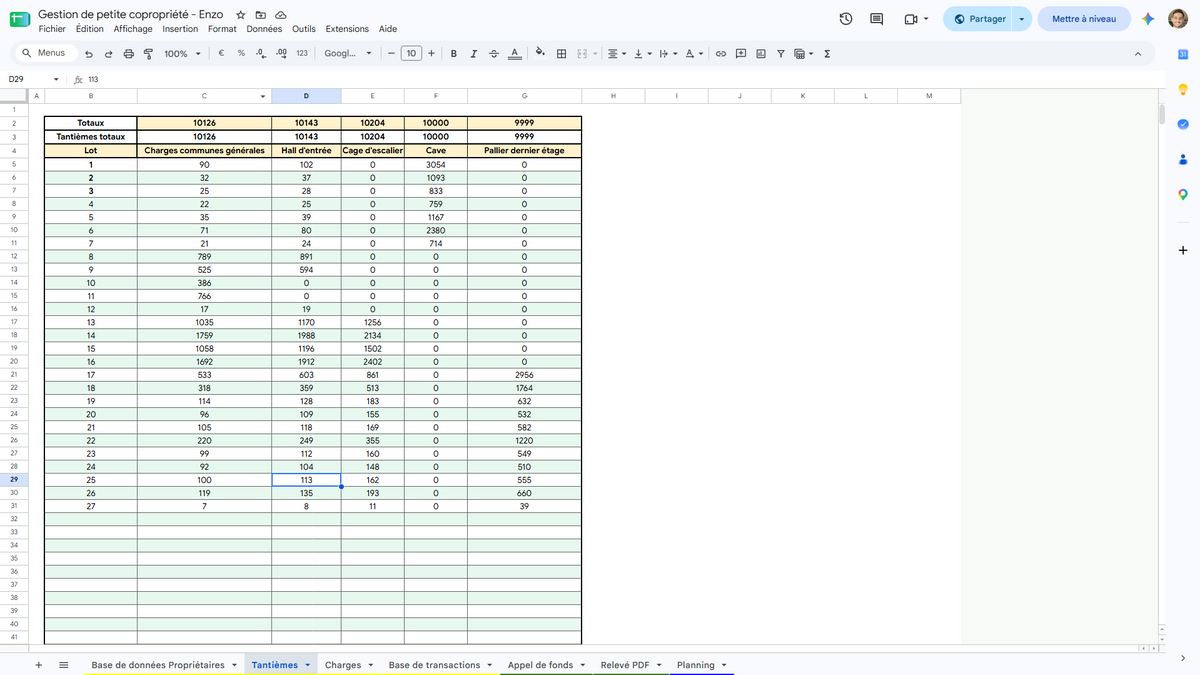Open the fill color bucket
The width and height of the screenshot is (1200, 675).
click(540, 54)
